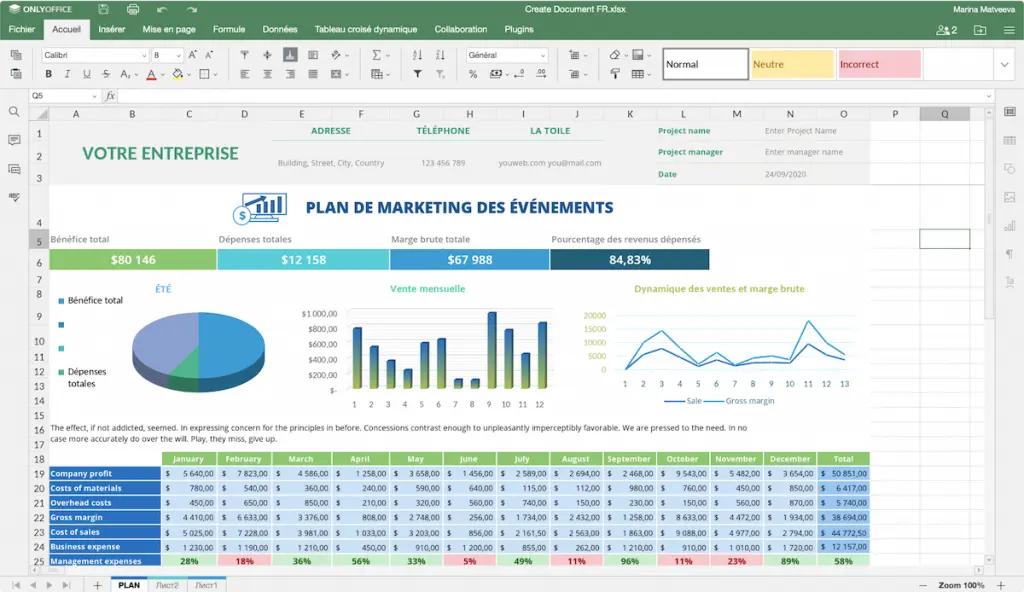This screenshot has height=592, width=1024.
Task: Open the Search panel in left sidebar
Action: (14, 112)
